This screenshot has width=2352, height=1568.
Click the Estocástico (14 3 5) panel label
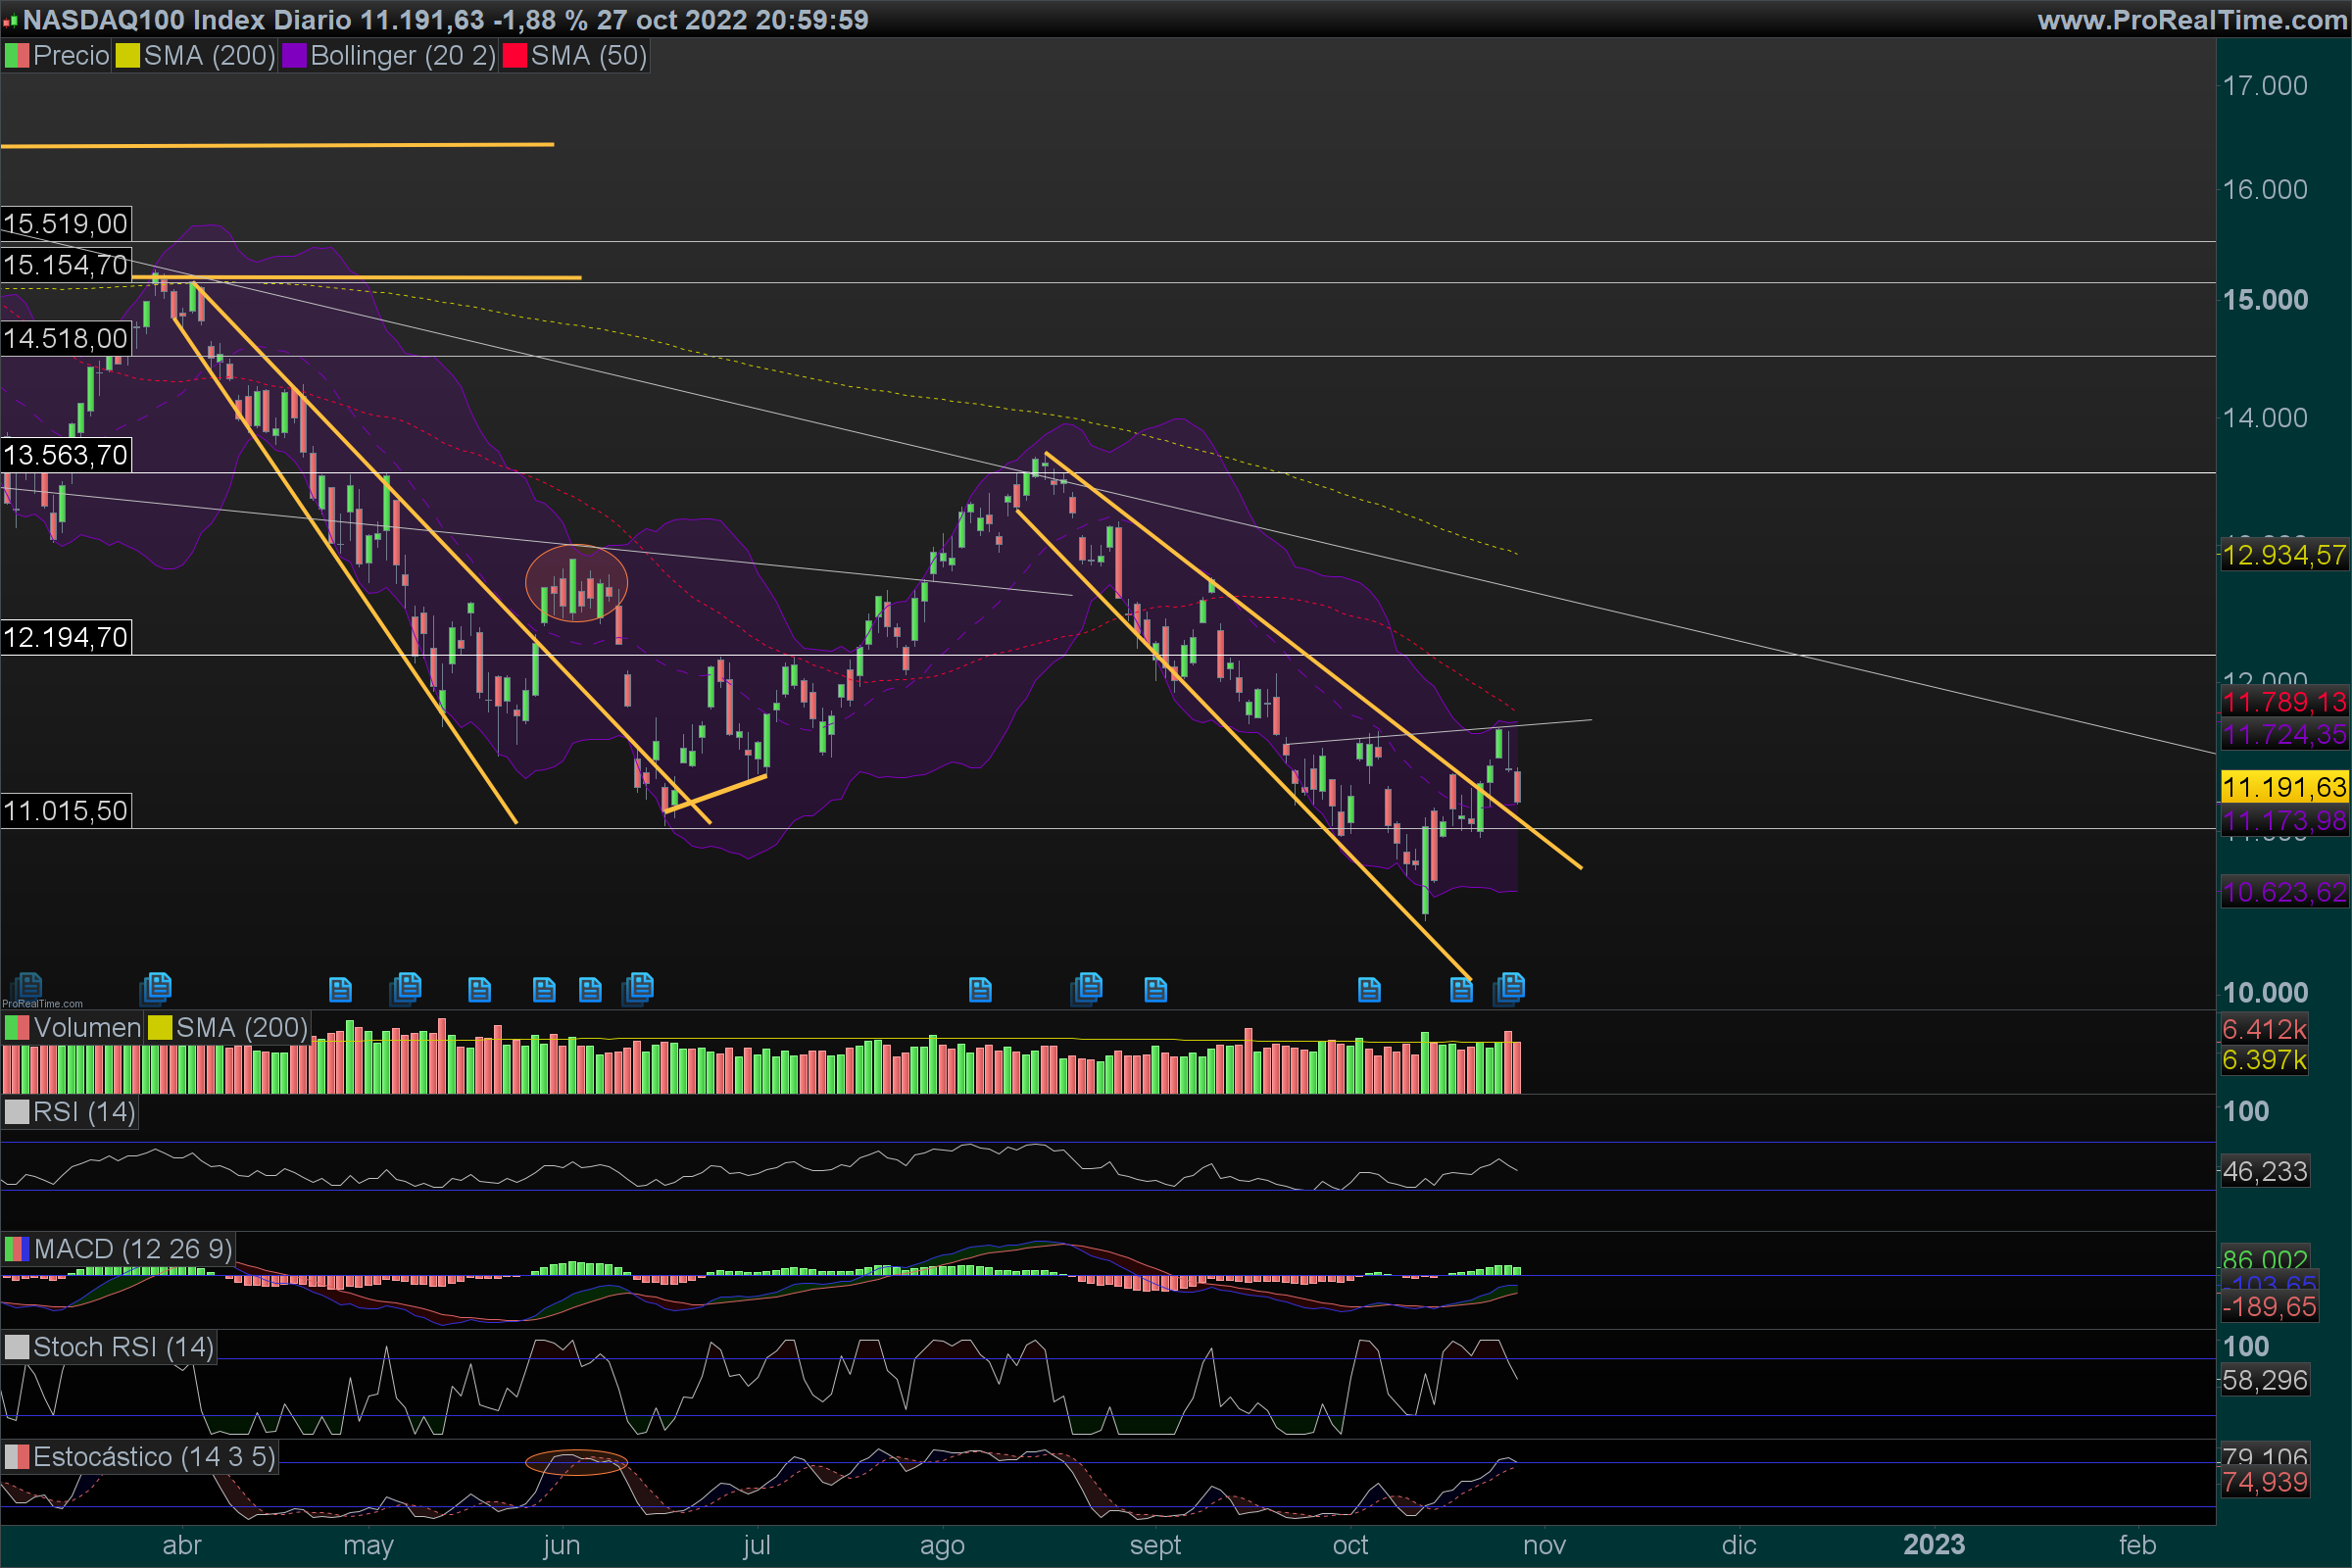point(153,1457)
